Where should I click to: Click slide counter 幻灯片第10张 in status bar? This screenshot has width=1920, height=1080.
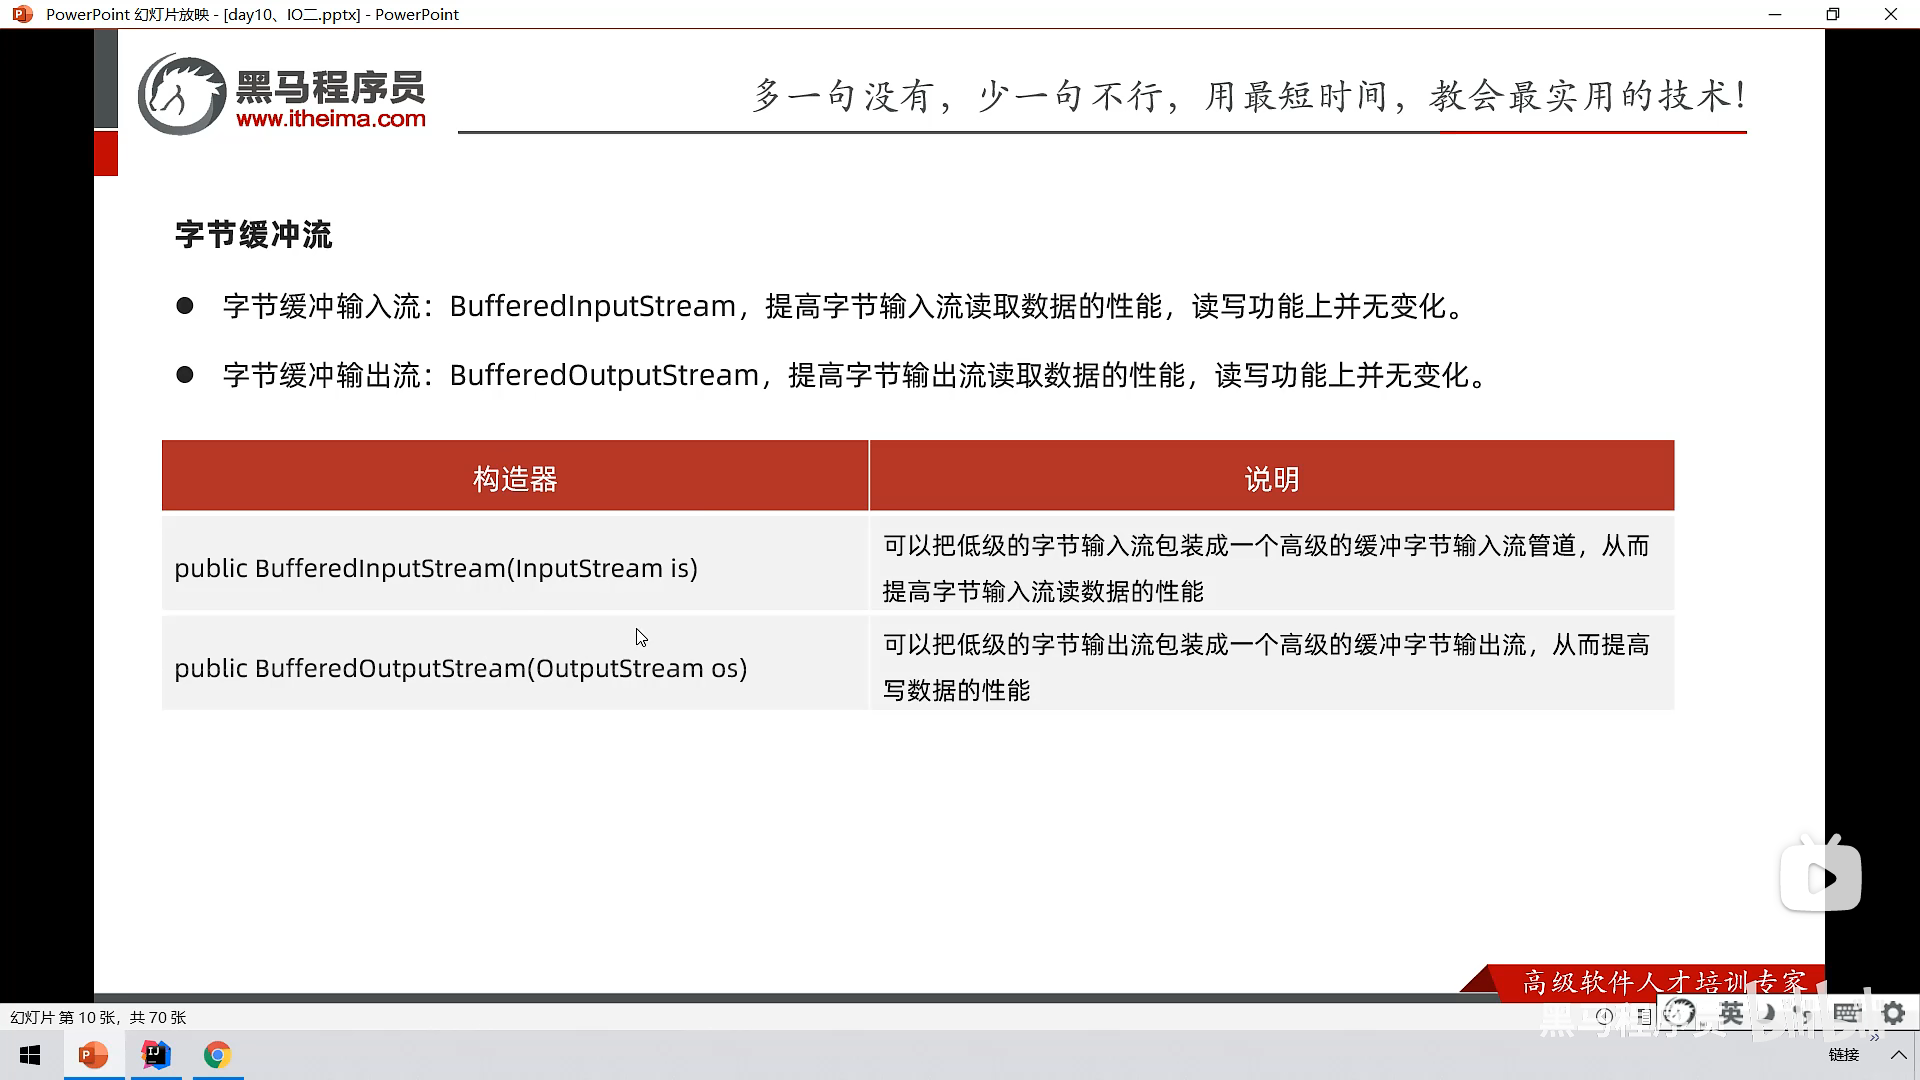(98, 1017)
